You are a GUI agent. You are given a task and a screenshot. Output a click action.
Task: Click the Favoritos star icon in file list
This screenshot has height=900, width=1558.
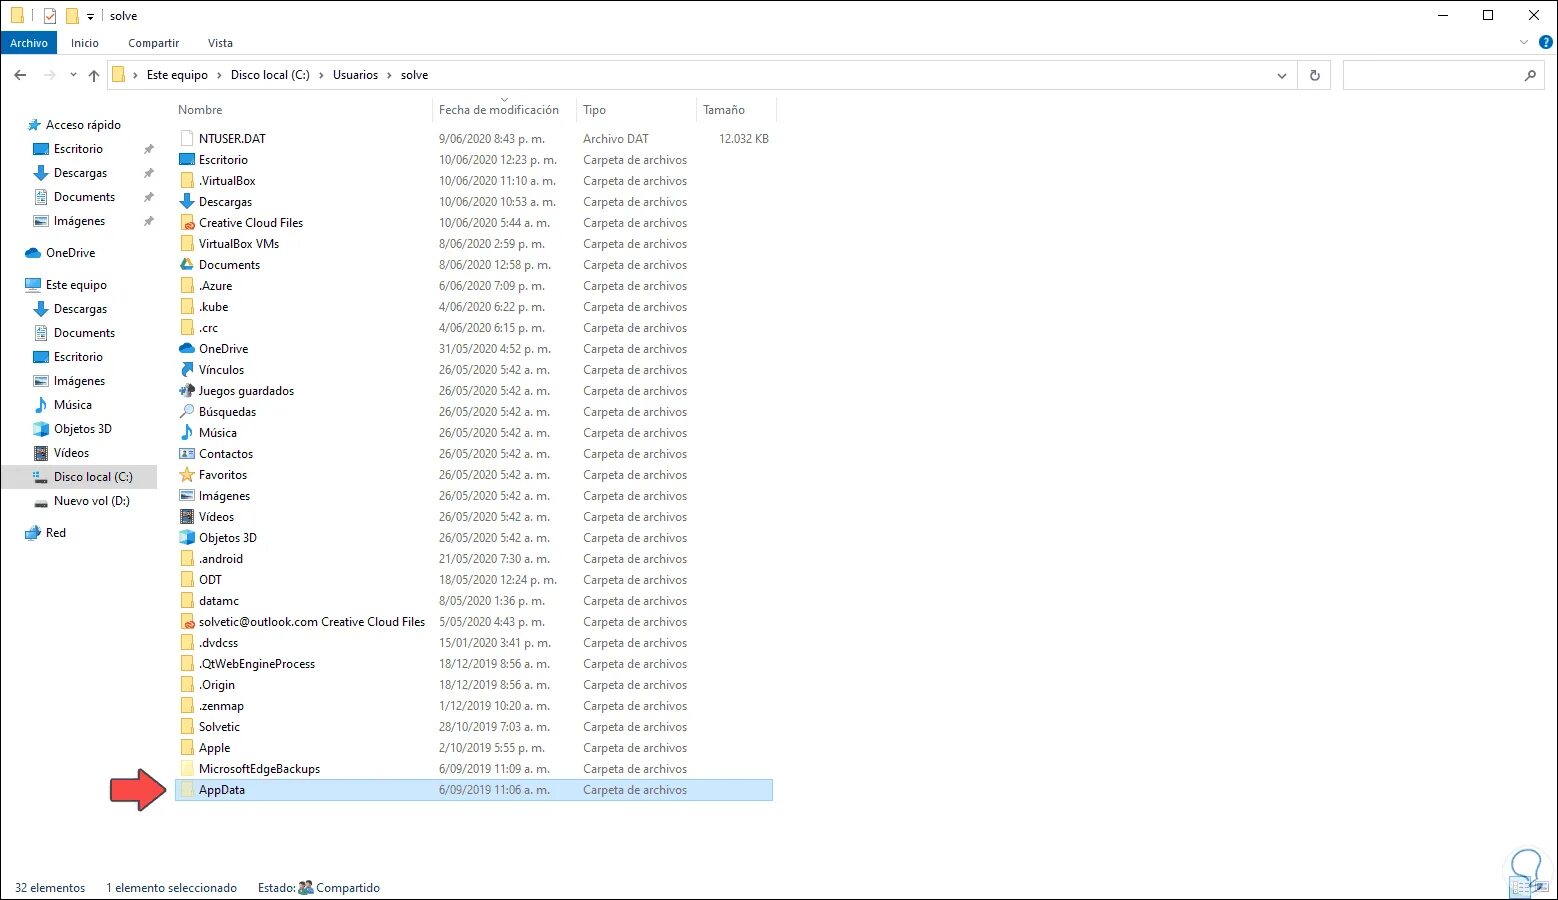187,475
